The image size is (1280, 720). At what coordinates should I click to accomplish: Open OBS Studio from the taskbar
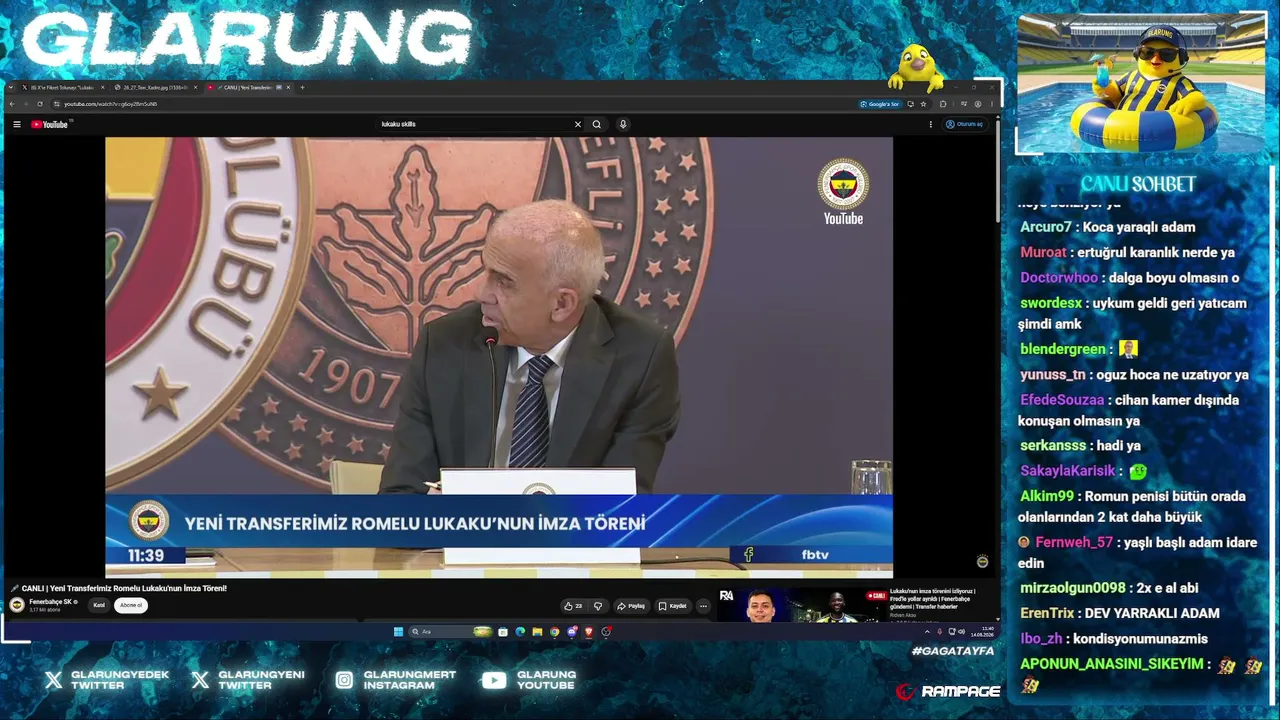[606, 632]
